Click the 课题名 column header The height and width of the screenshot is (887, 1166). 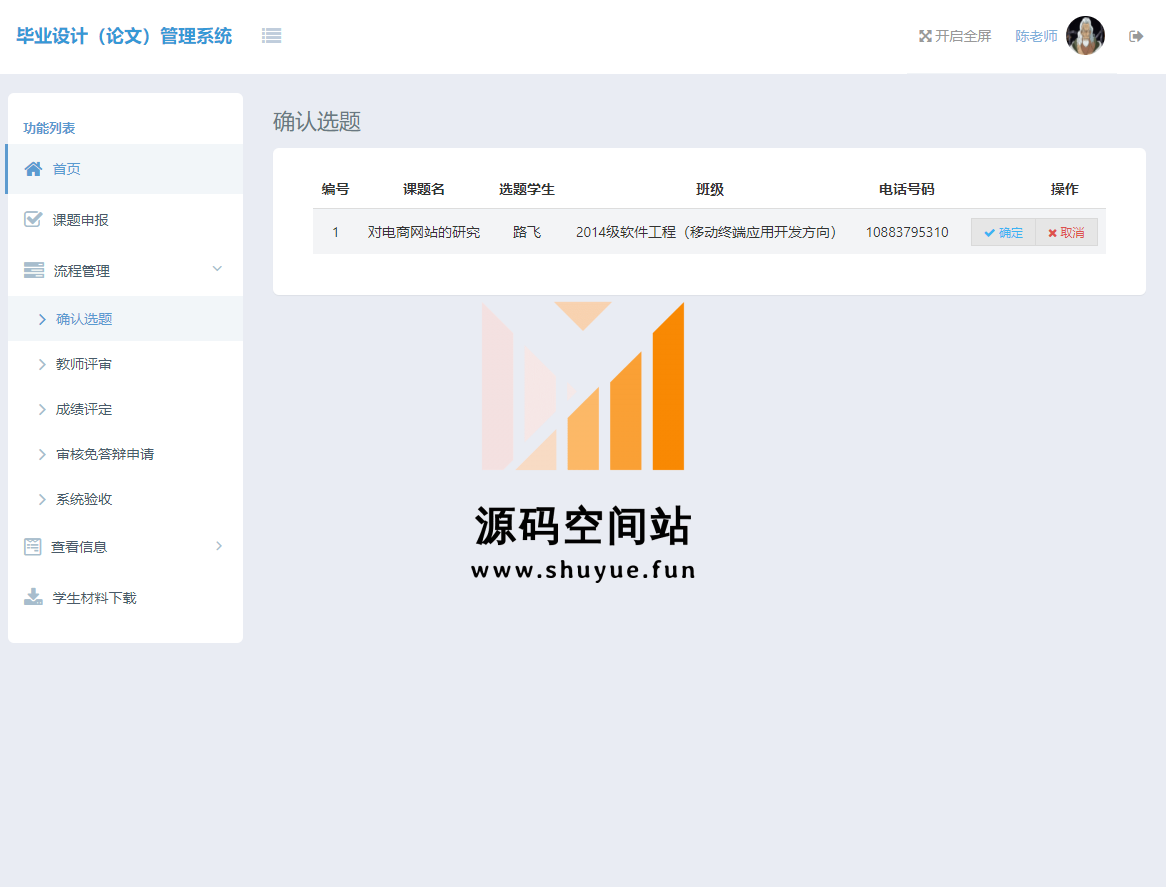pyautogui.click(x=424, y=190)
